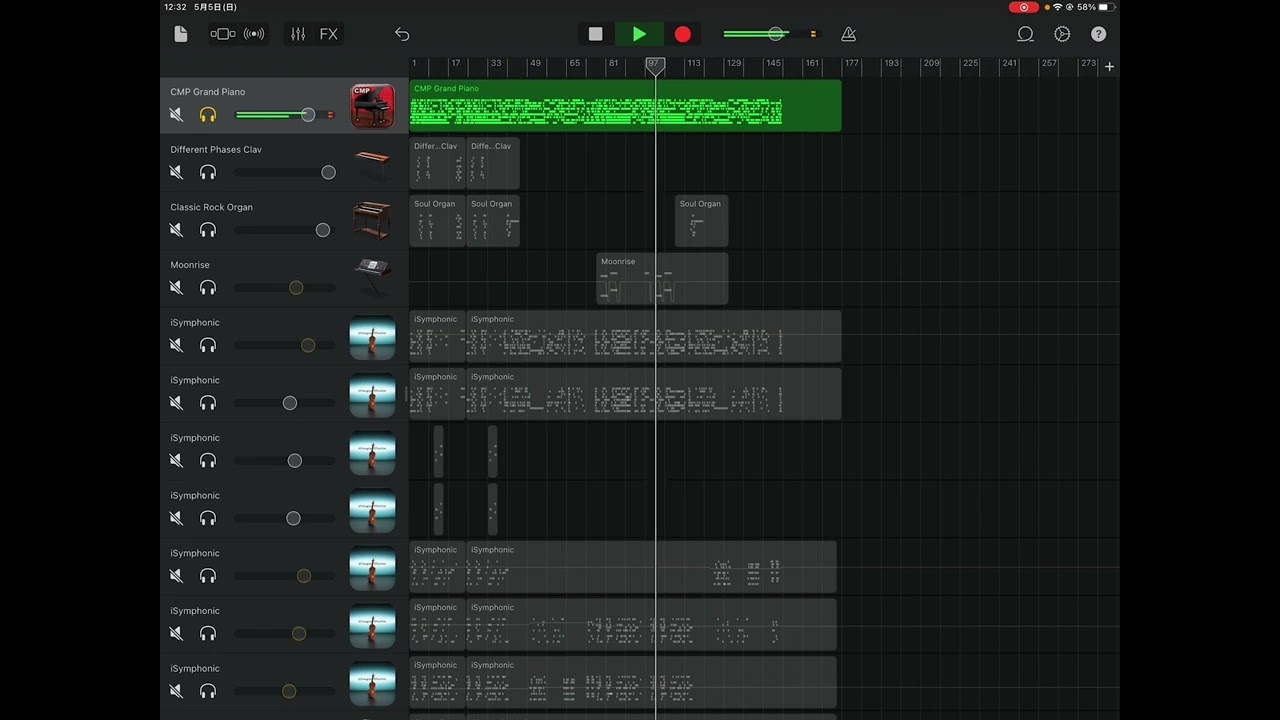Solo the Different Phases Clav track
This screenshot has height=720, width=1280.
pos(208,173)
